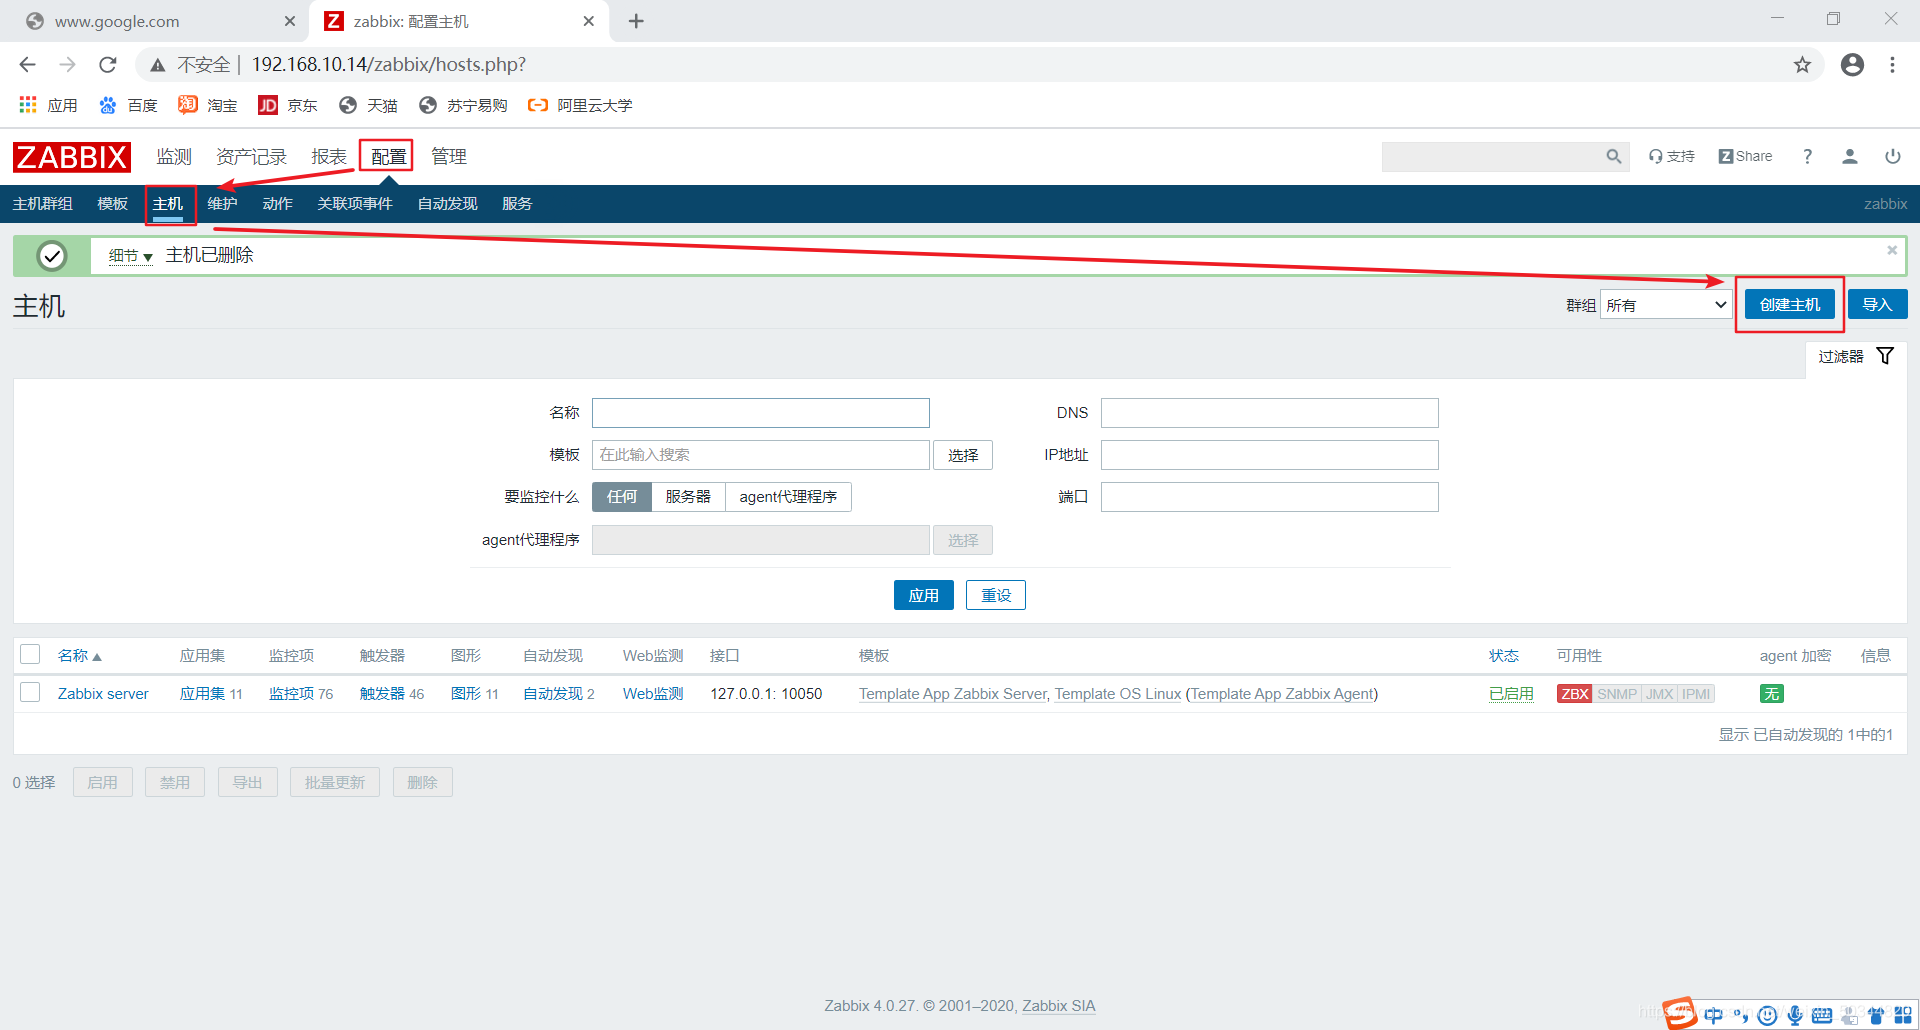
Task: Open the Share link
Action: tap(1745, 157)
